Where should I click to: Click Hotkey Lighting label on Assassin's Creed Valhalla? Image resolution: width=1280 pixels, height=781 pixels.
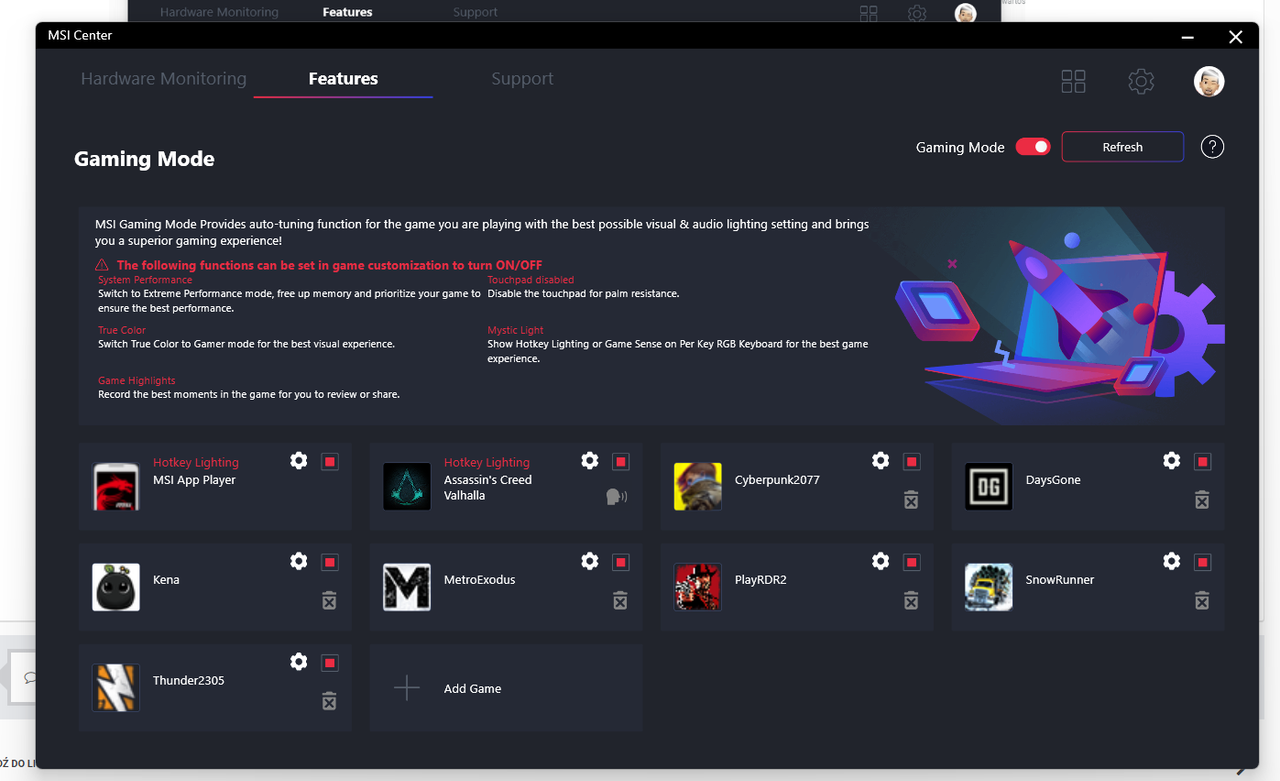(x=487, y=462)
